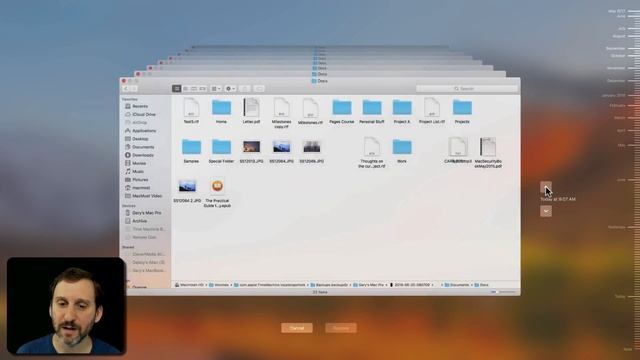Image resolution: width=640 pixels, height=360 pixels.
Task: Select Gary's Mac Pro under Devices
Action: coord(143,213)
